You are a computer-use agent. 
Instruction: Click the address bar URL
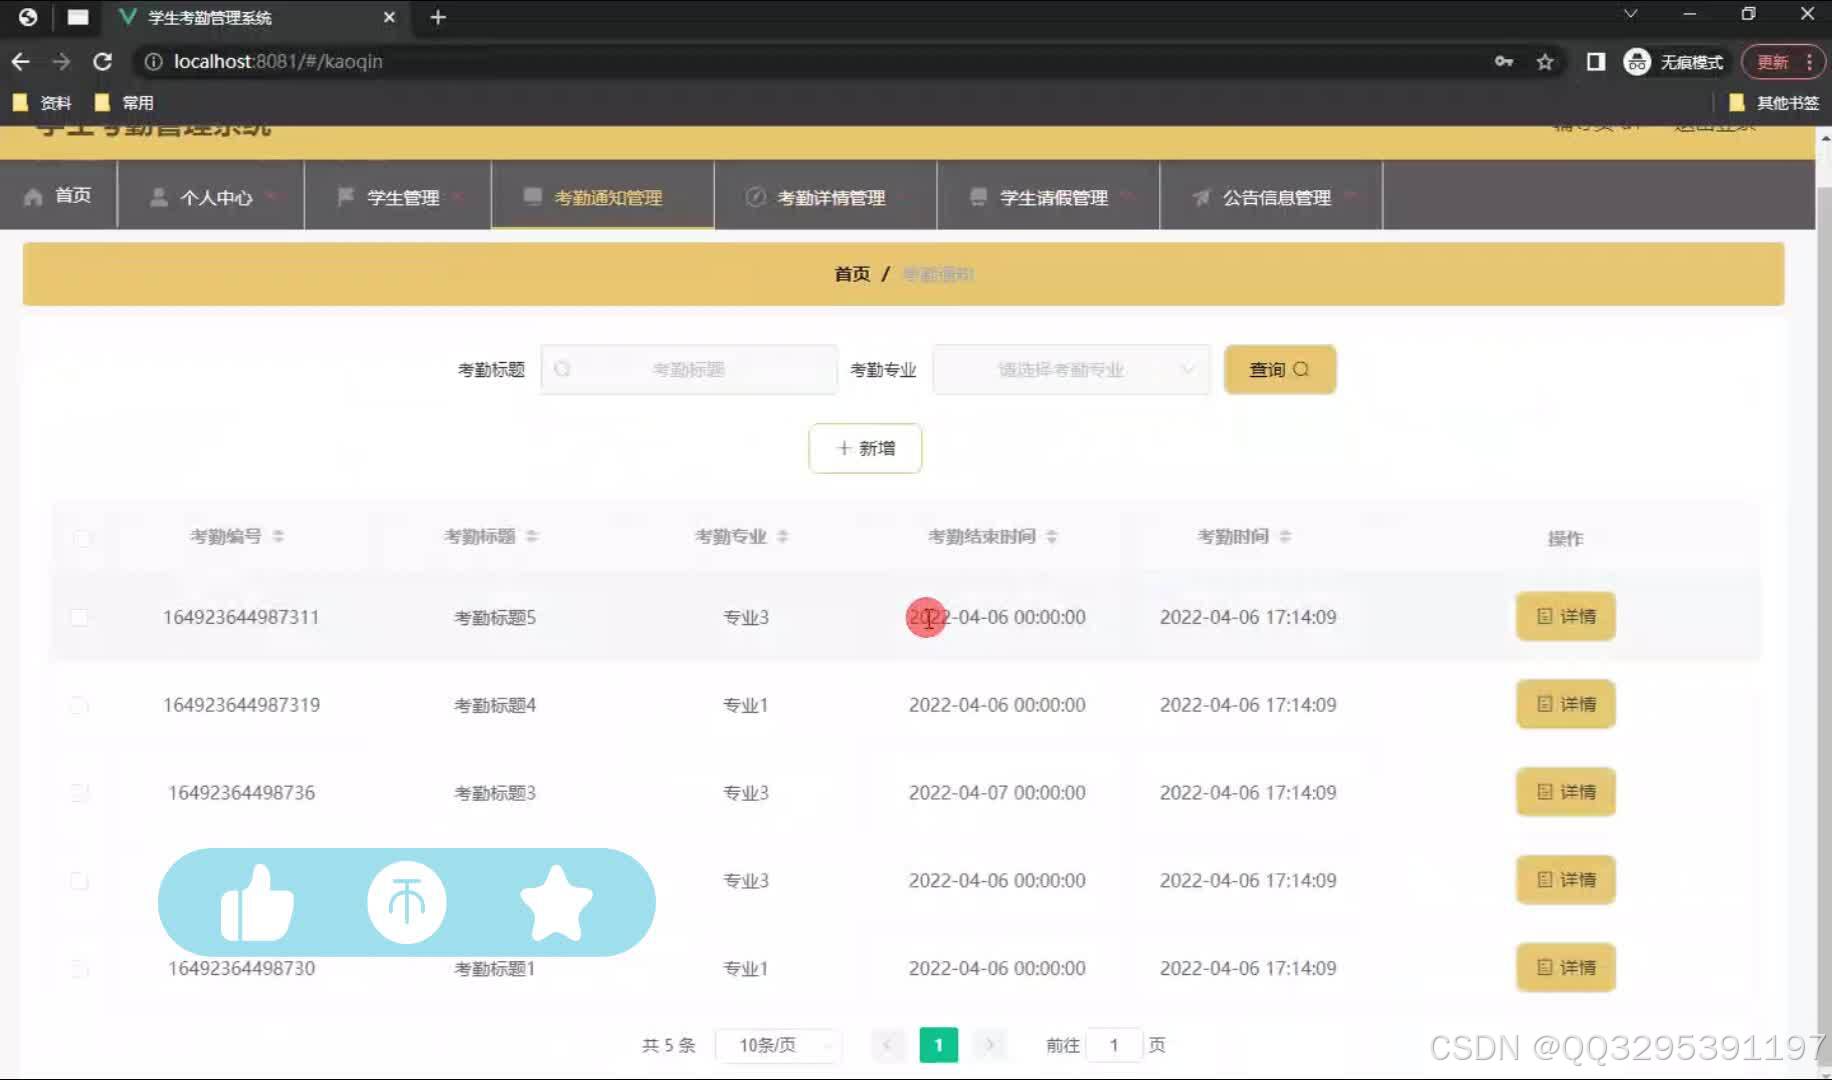click(x=278, y=62)
